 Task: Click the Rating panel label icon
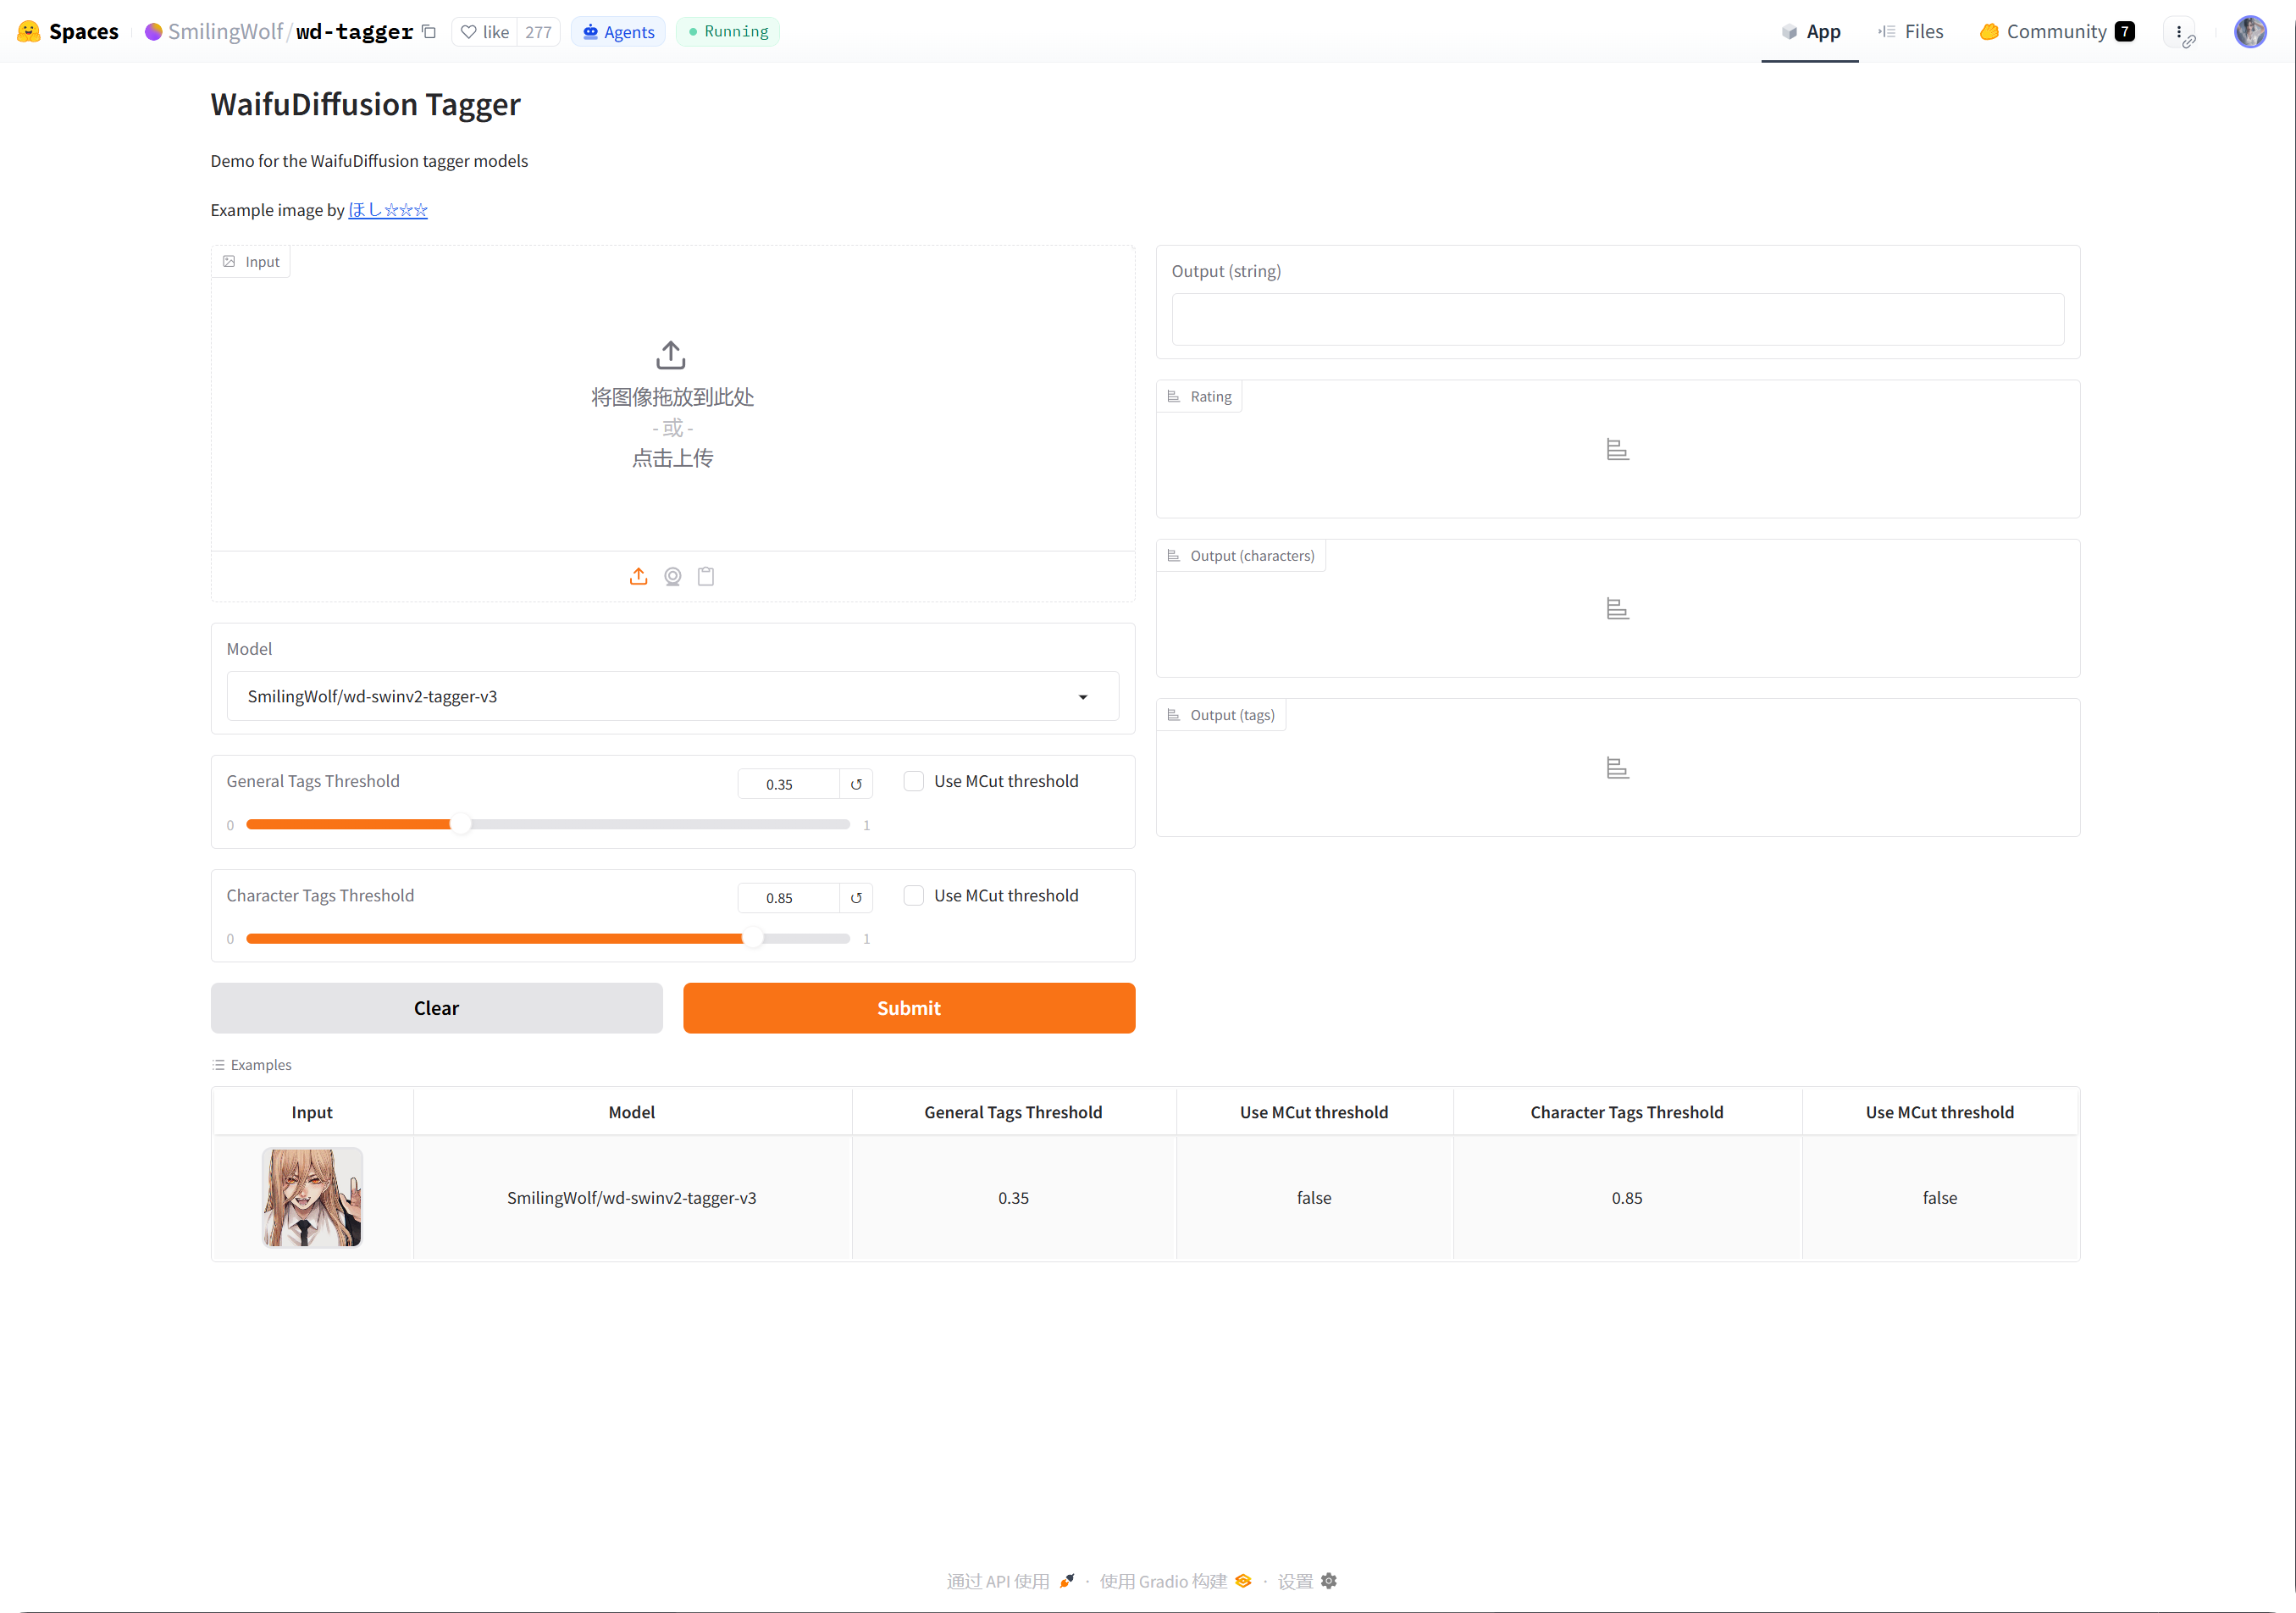[1174, 397]
